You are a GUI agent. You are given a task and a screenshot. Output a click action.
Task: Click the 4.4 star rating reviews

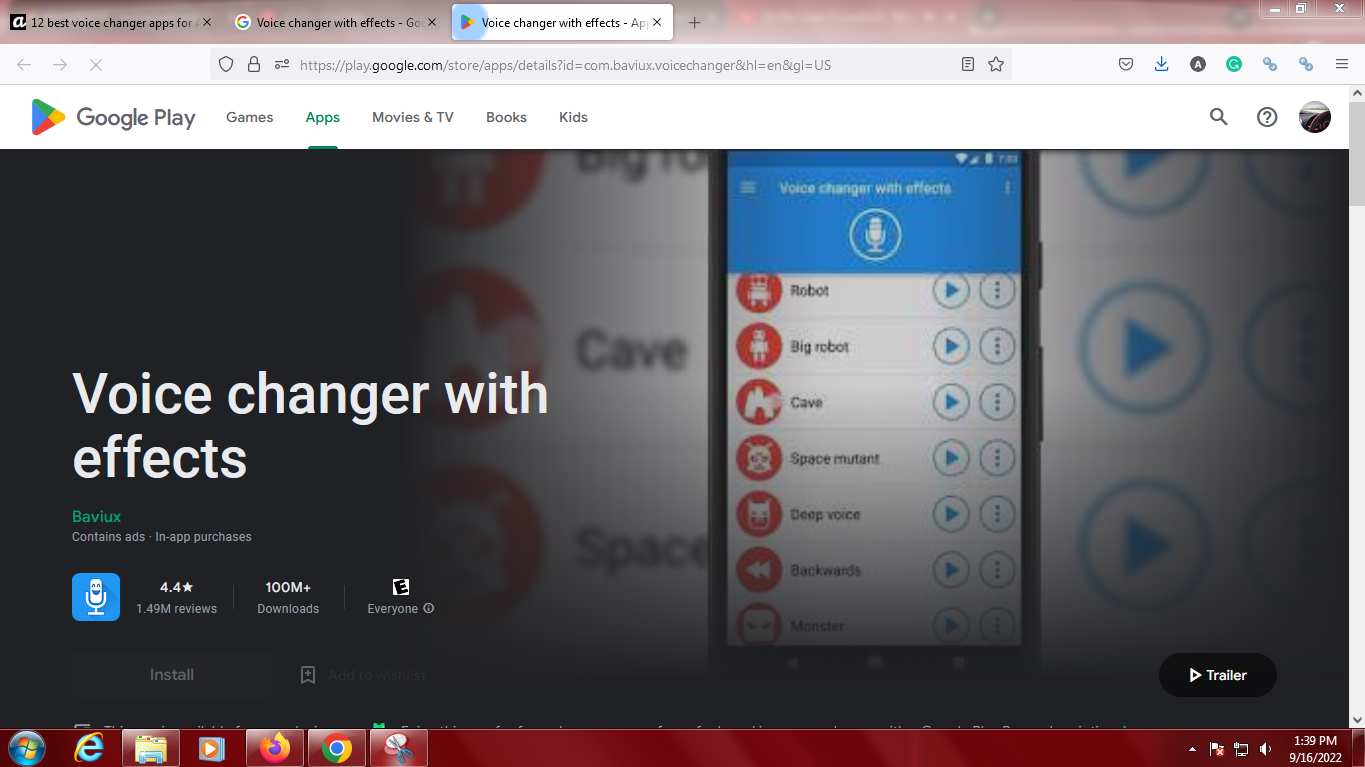click(x=176, y=597)
